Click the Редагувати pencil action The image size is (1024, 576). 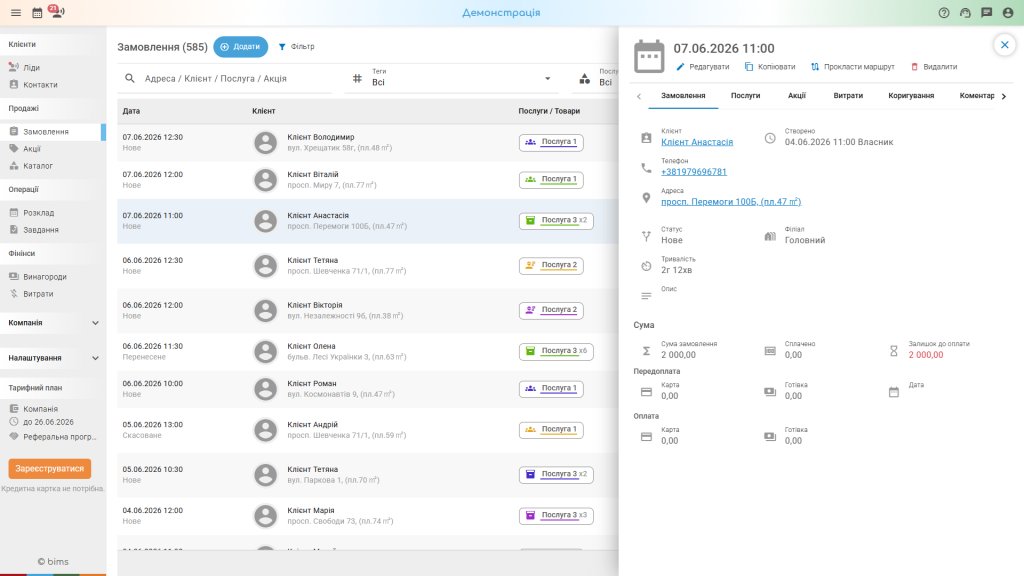[x=703, y=67]
